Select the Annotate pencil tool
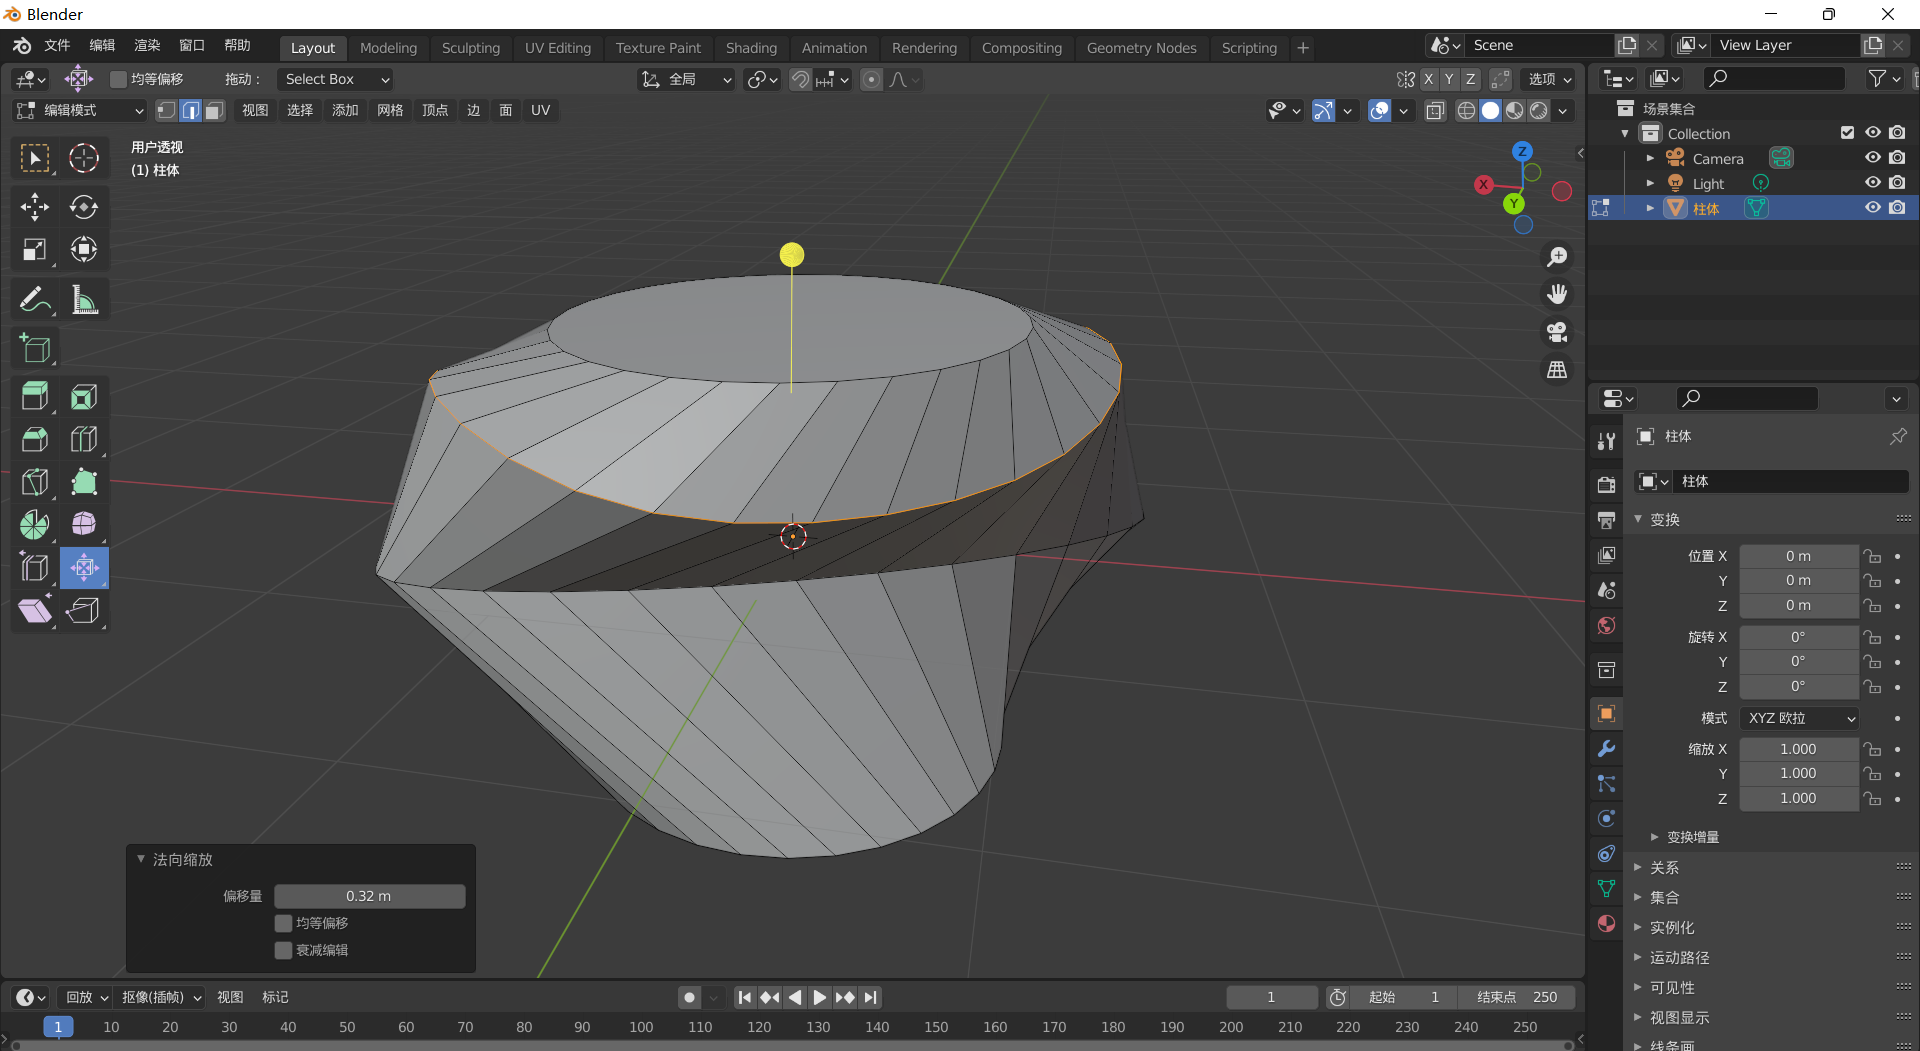 (x=35, y=299)
